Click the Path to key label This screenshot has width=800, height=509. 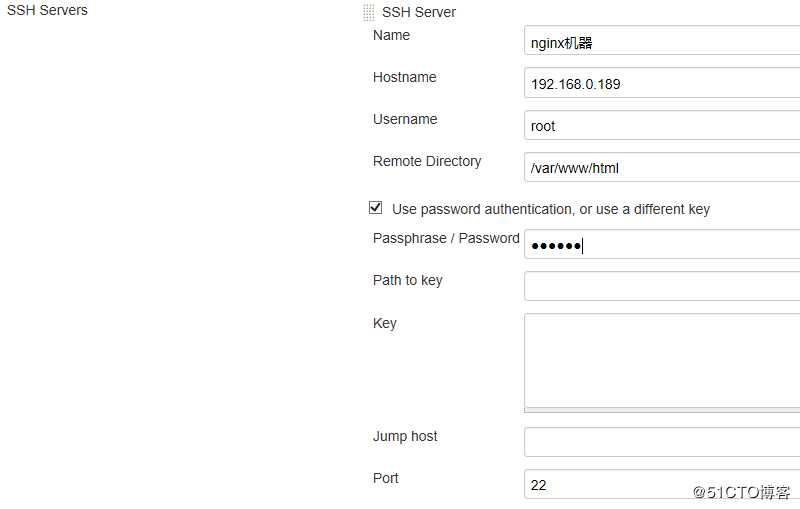[x=407, y=280]
